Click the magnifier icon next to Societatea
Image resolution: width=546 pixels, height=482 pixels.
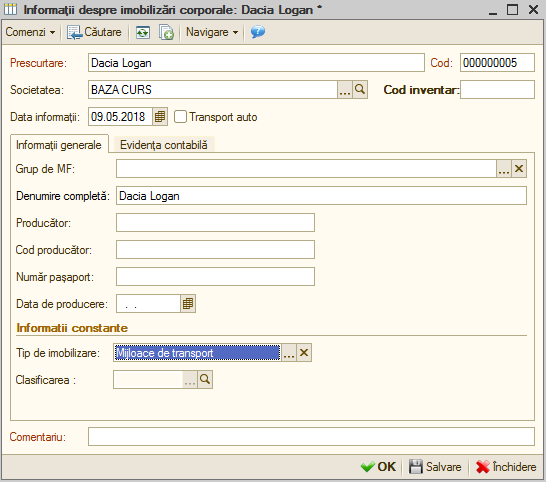click(x=360, y=90)
